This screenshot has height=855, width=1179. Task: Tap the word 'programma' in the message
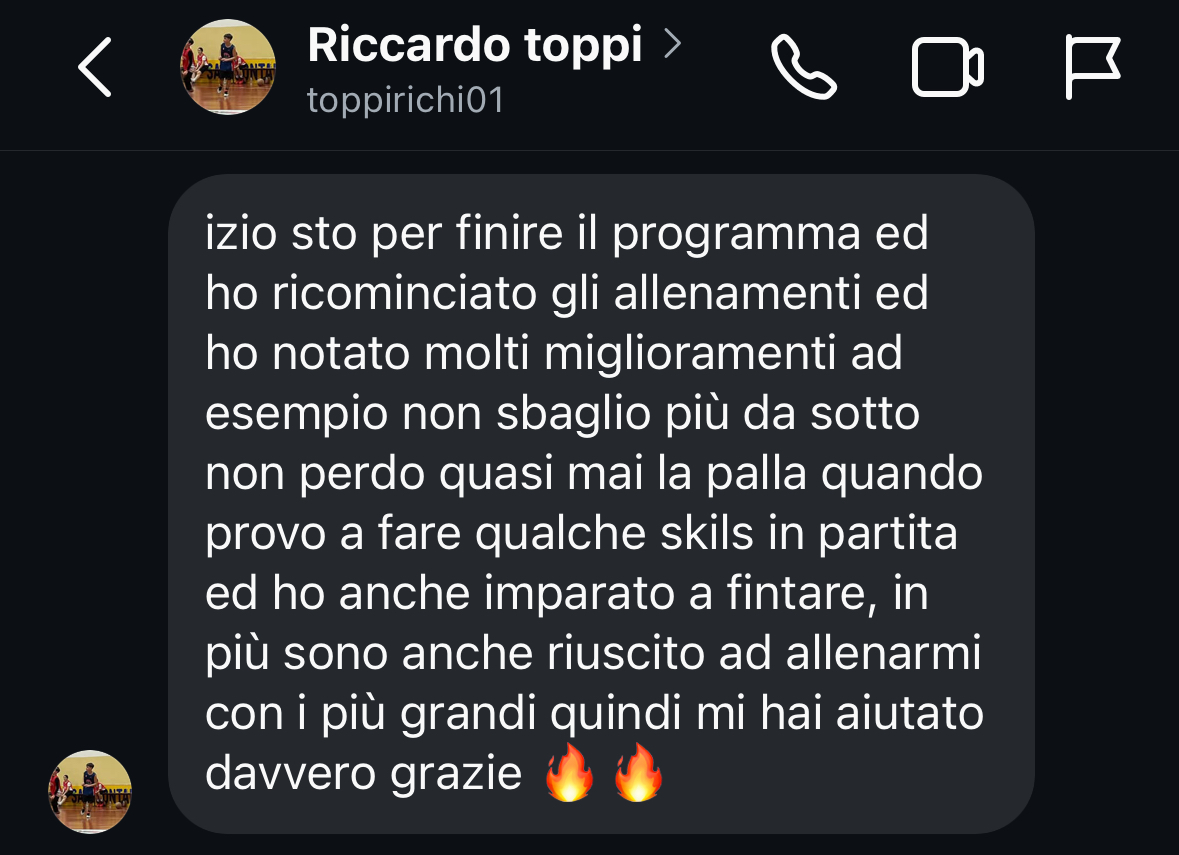[736, 235]
